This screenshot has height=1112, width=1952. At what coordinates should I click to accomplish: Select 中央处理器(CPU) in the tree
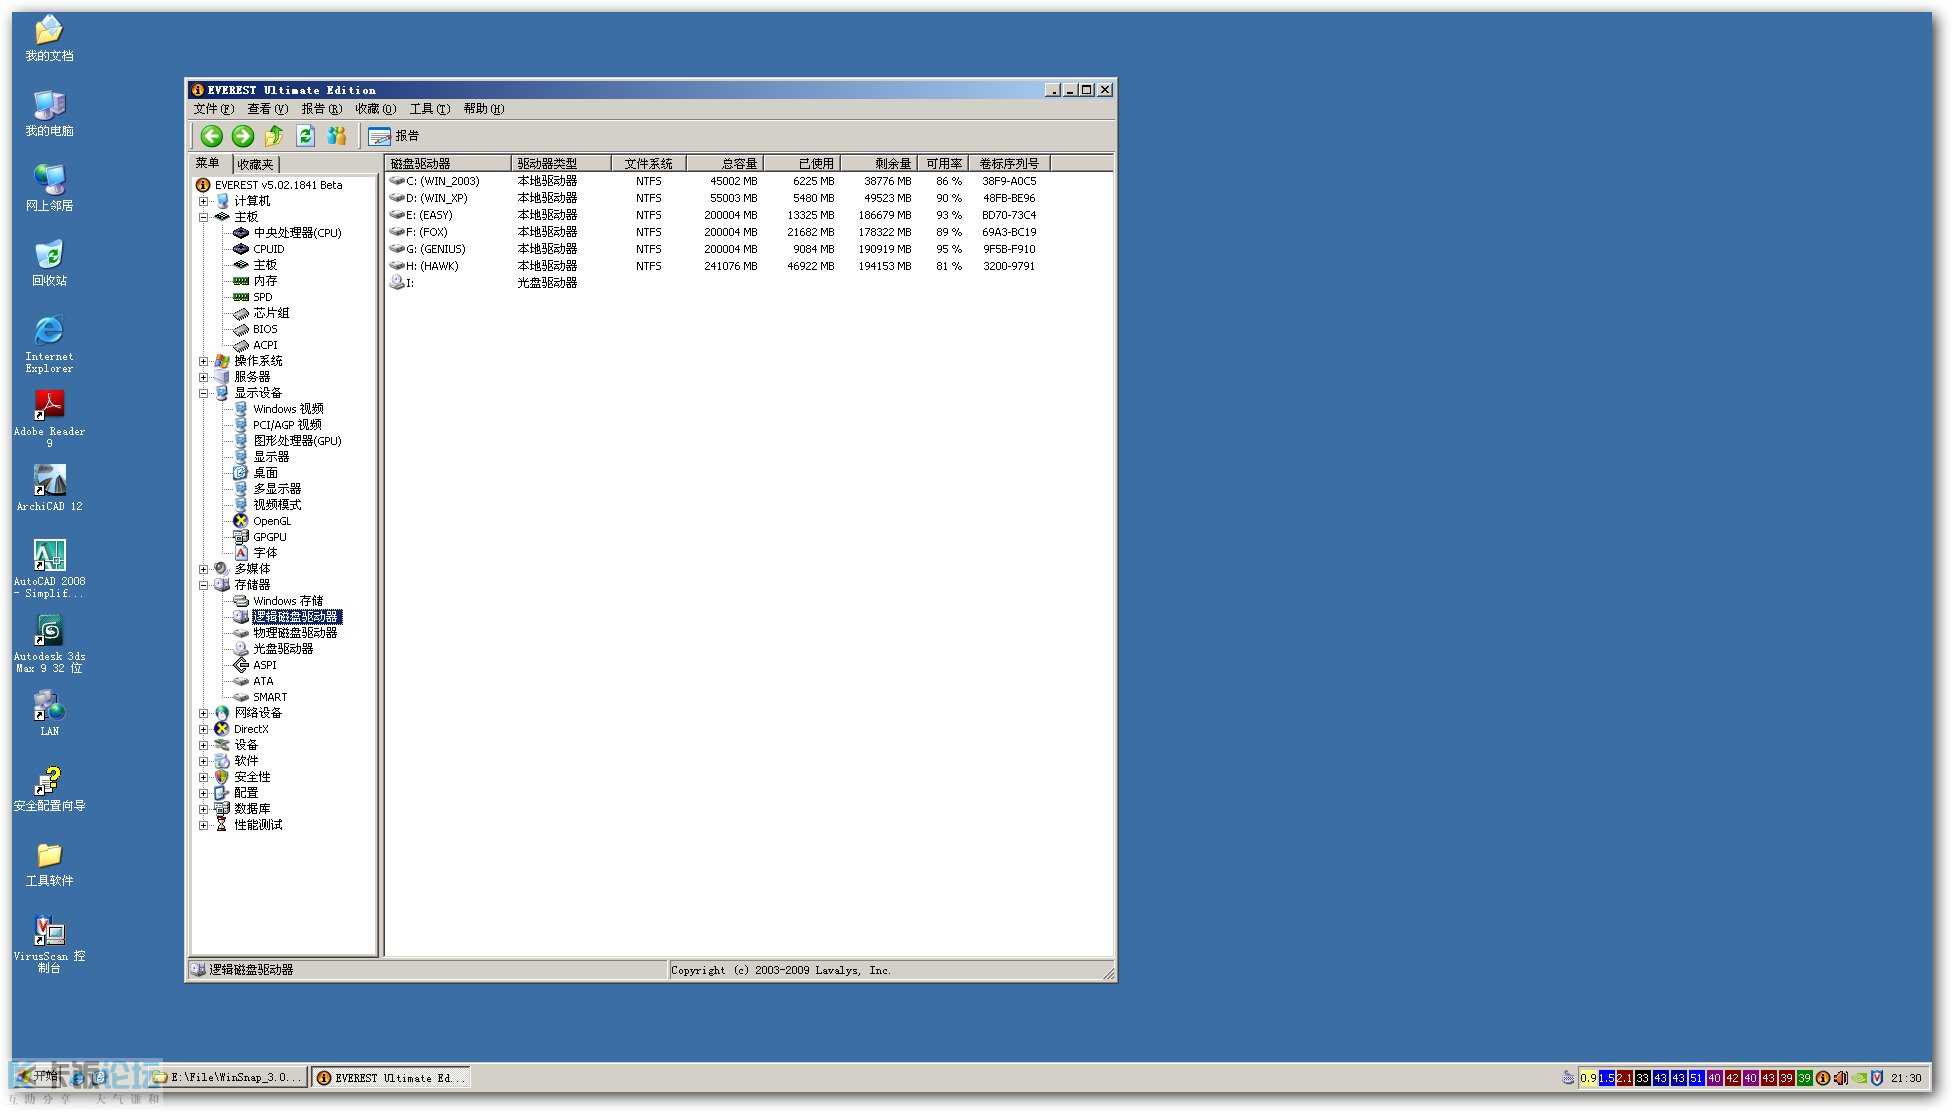pos(297,233)
